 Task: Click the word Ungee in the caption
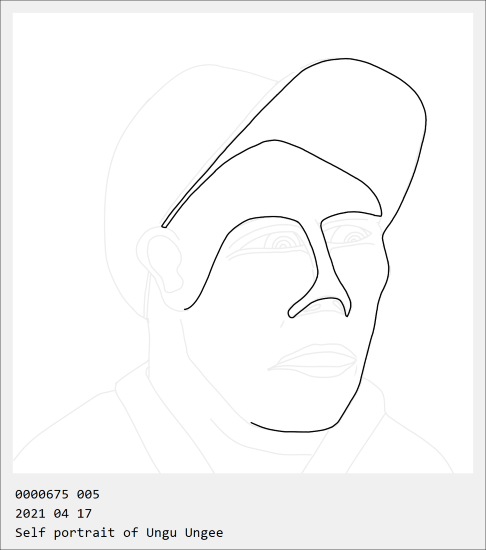204,533
